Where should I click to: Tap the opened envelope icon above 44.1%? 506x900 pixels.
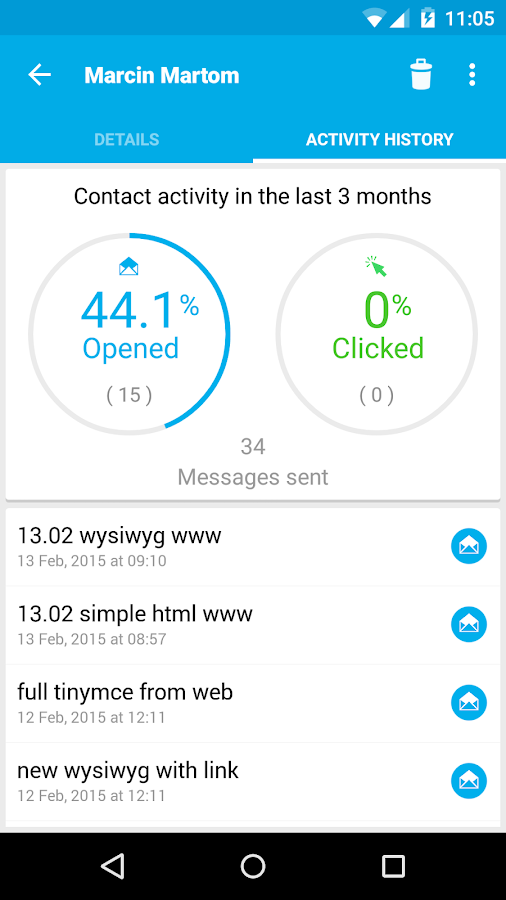pos(129,266)
